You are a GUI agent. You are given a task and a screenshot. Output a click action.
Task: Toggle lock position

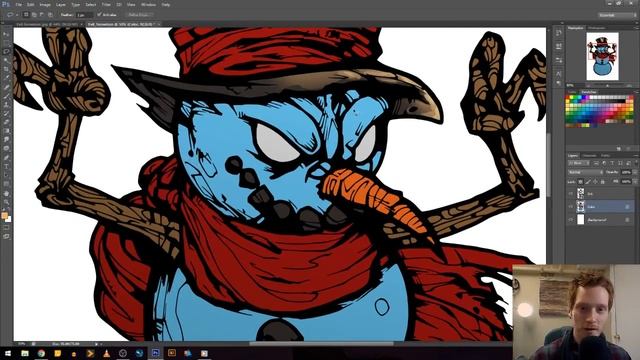pos(595,182)
